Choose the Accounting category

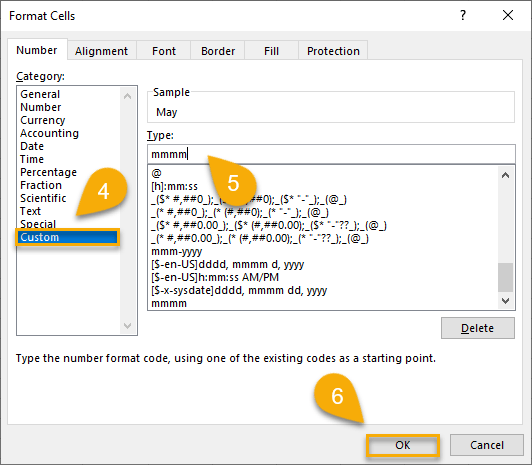pos(50,133)
